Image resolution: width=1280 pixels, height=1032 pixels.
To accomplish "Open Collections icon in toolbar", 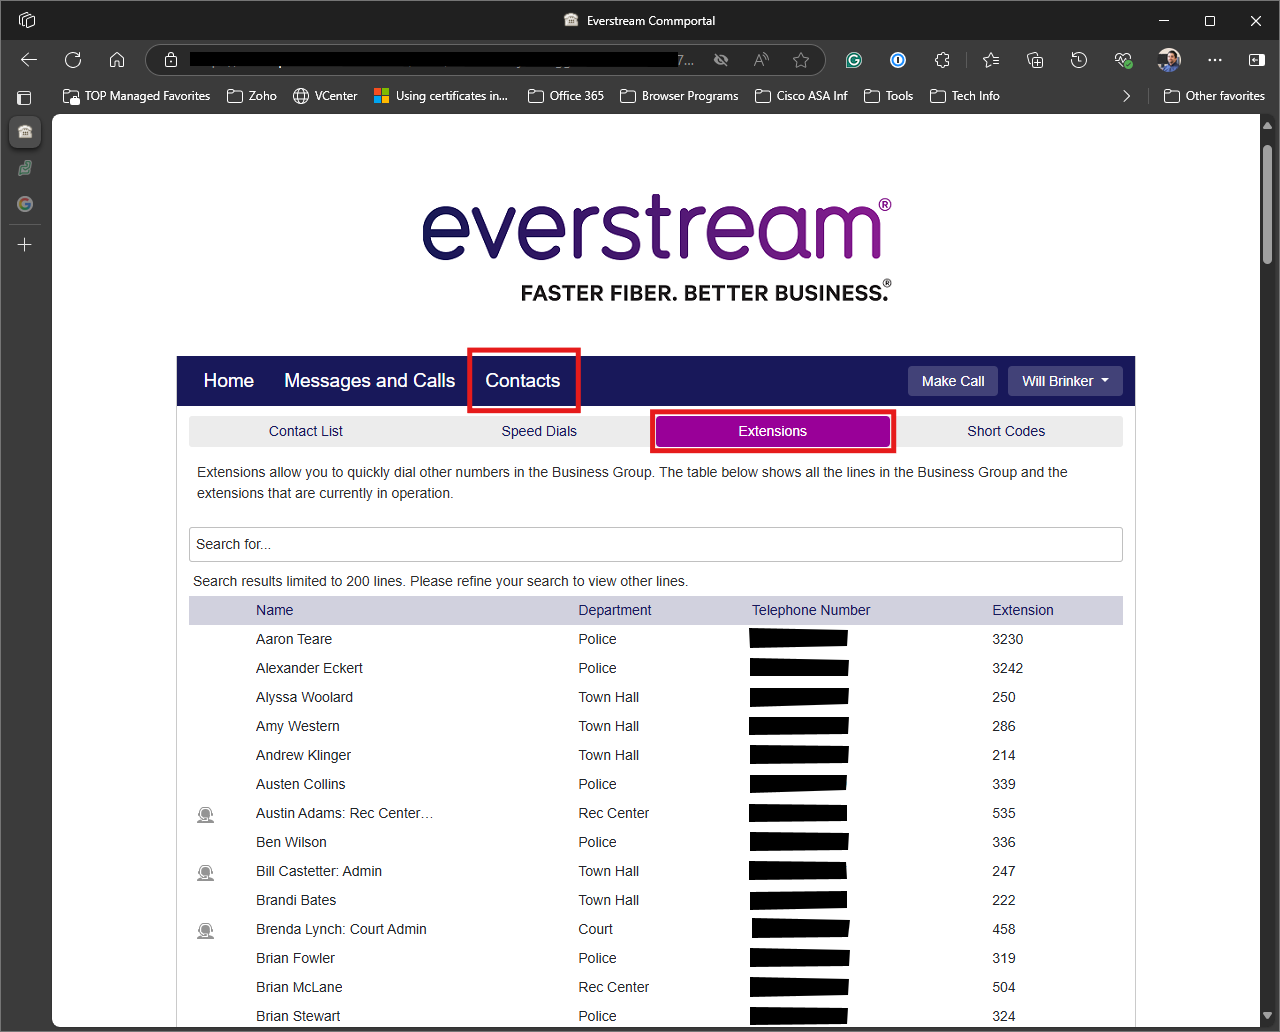I will click(x=1035, y=60).
